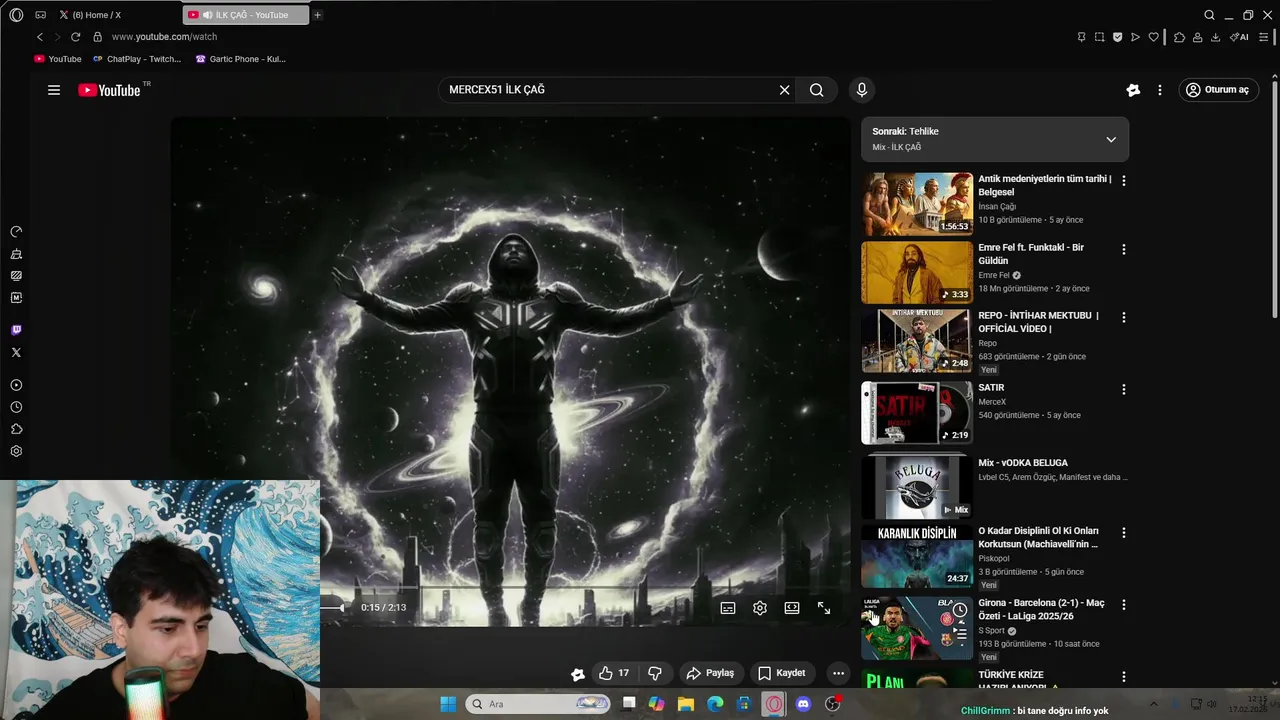Play Emre Fel ft. Funktakl - Bir Güldün
1280x720 pixels.
[917, 272]
